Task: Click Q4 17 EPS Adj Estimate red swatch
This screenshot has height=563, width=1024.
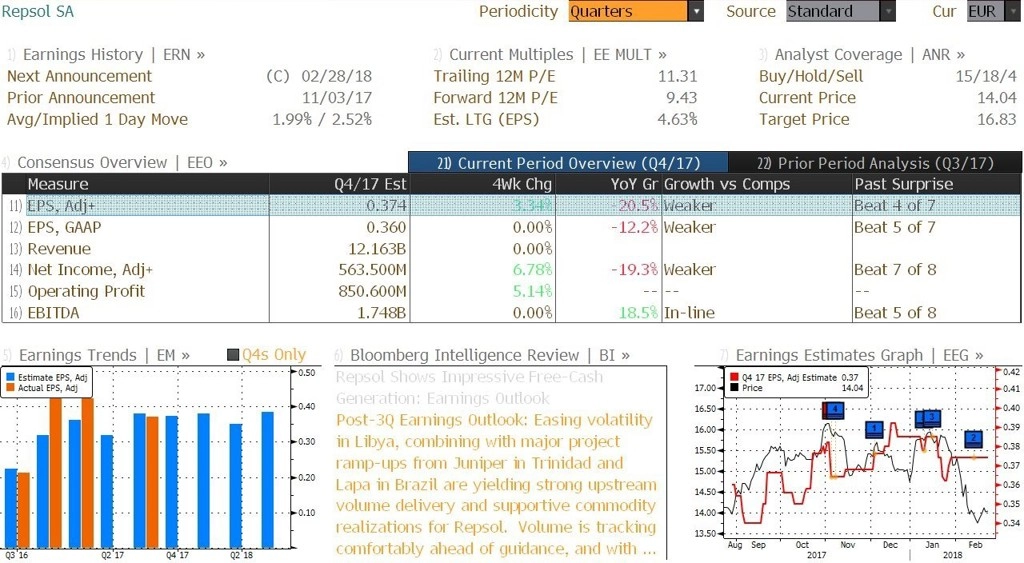Action: click(734, 378)
